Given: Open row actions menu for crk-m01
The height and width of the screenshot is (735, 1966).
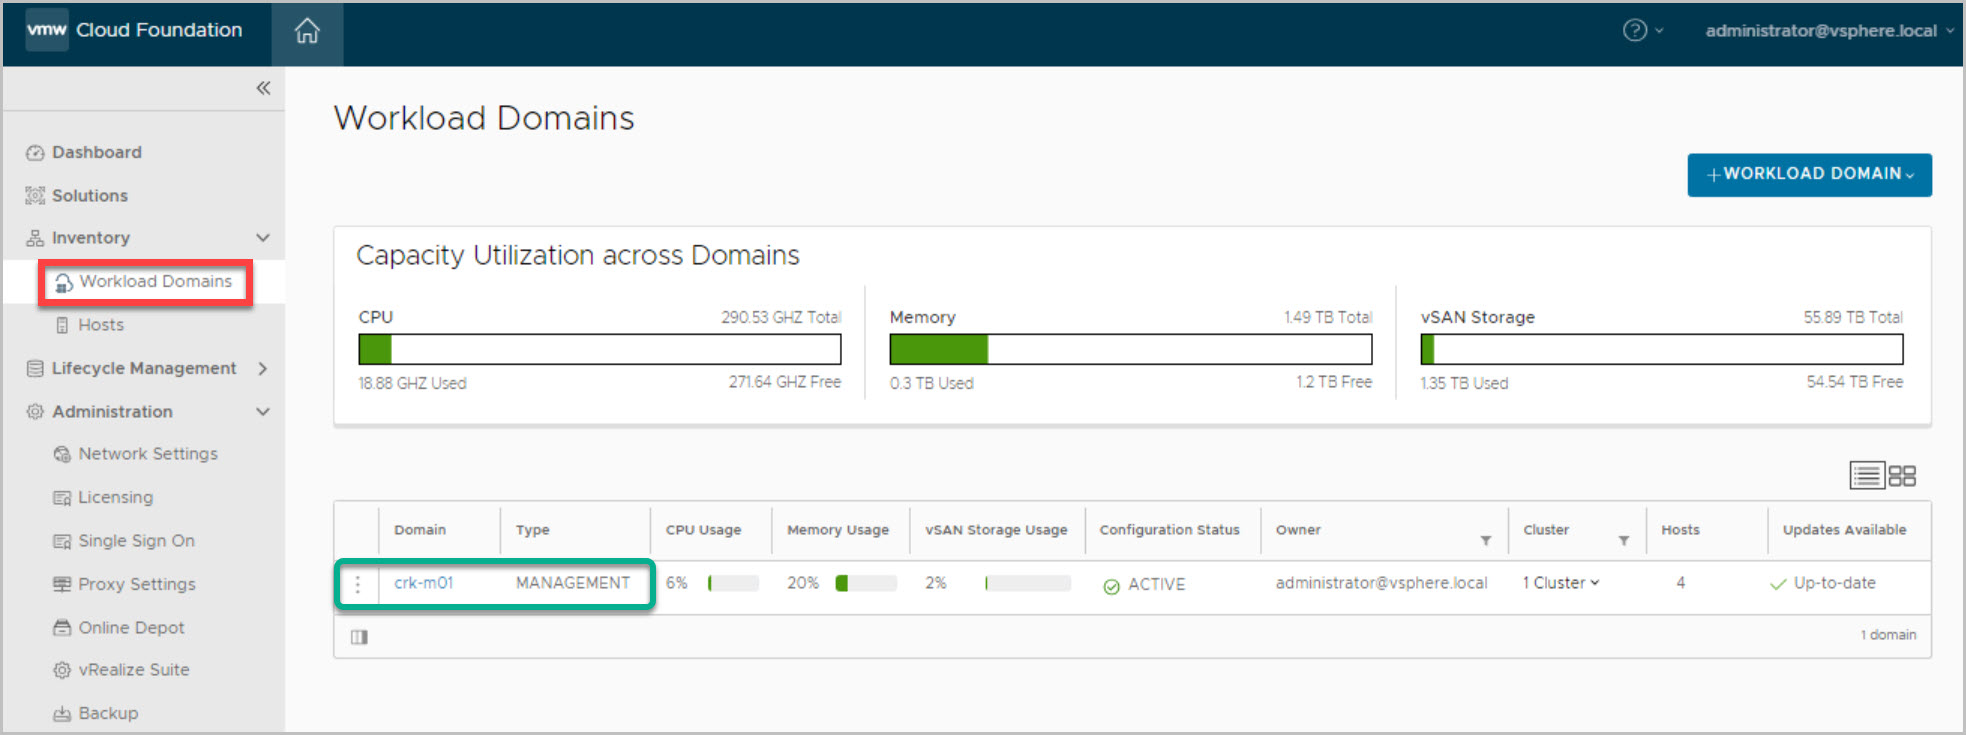Looking at the screenshot, I should tap(357, 584).
